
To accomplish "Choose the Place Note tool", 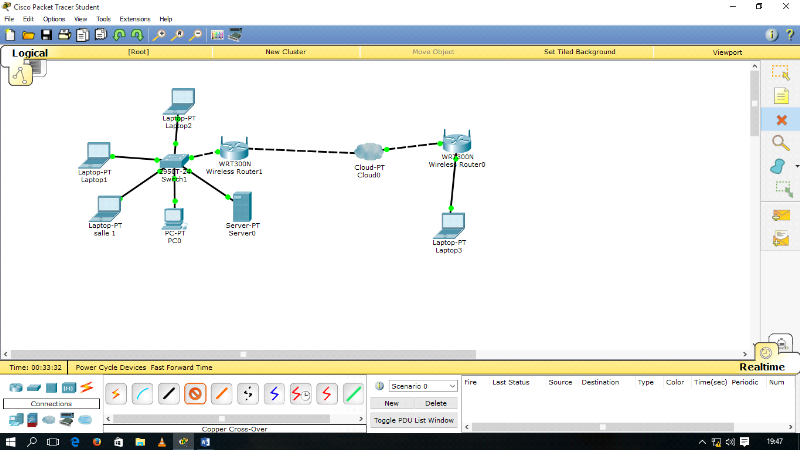I will [x=781, y=96].
